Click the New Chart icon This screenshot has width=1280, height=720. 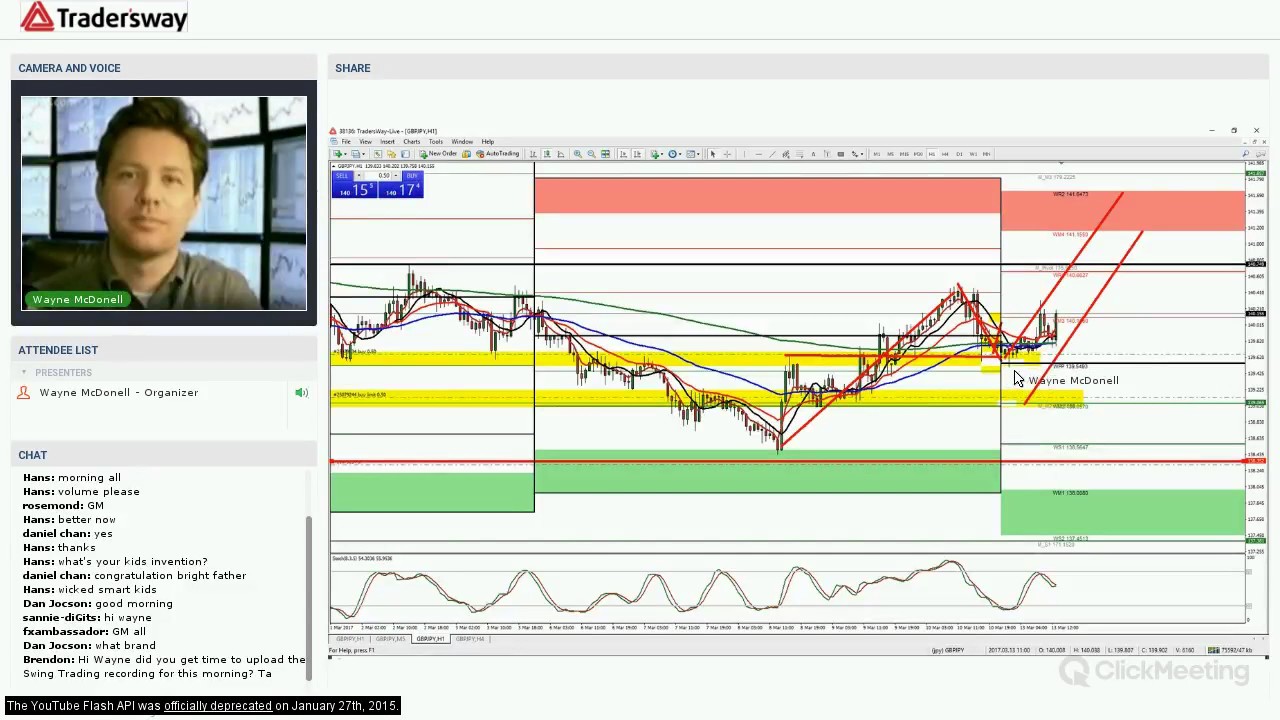click(x=338, y=153)
